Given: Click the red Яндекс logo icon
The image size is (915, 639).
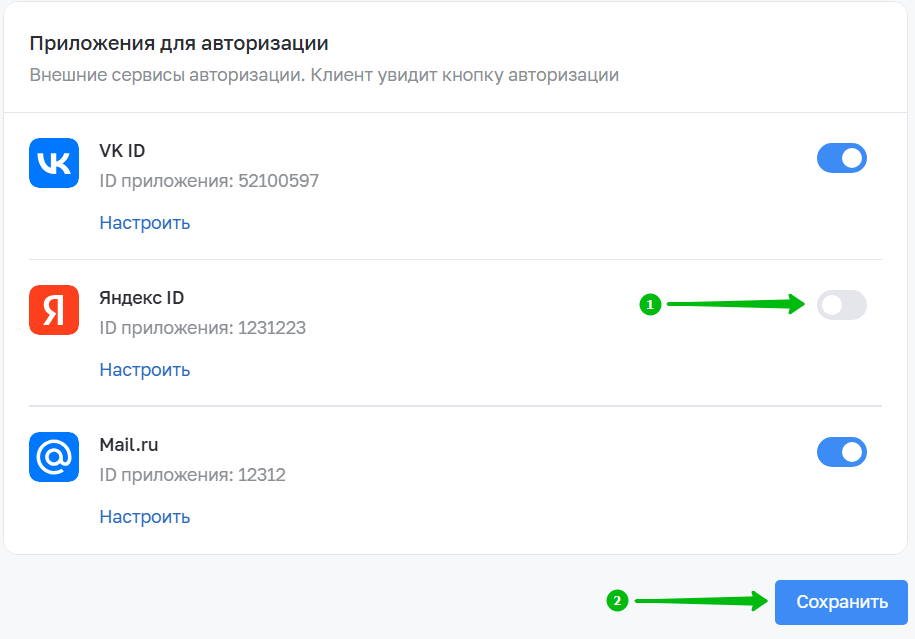Looking at the screenshot, I should [54, 310].
